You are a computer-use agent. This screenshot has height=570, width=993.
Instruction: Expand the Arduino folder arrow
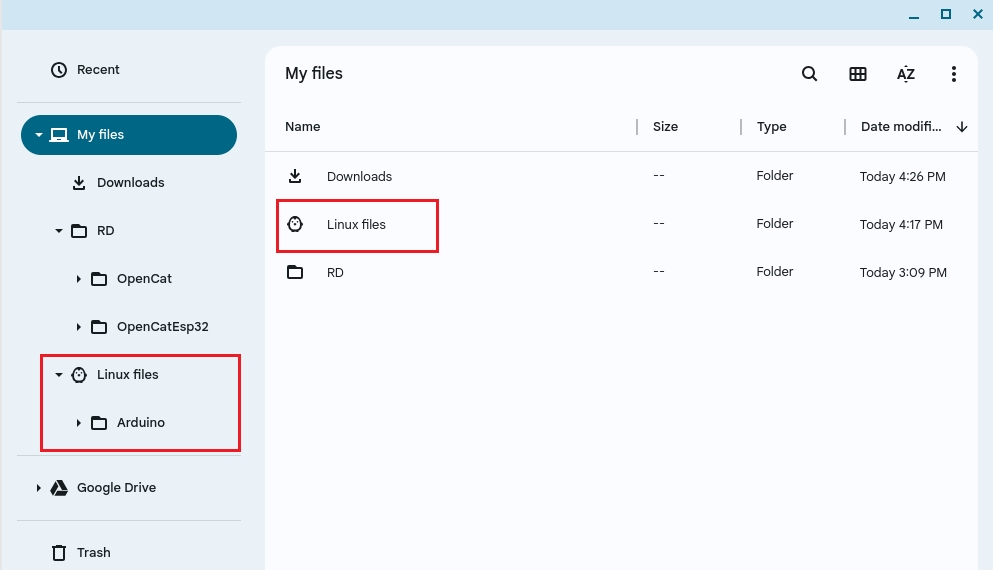[79, 423]
